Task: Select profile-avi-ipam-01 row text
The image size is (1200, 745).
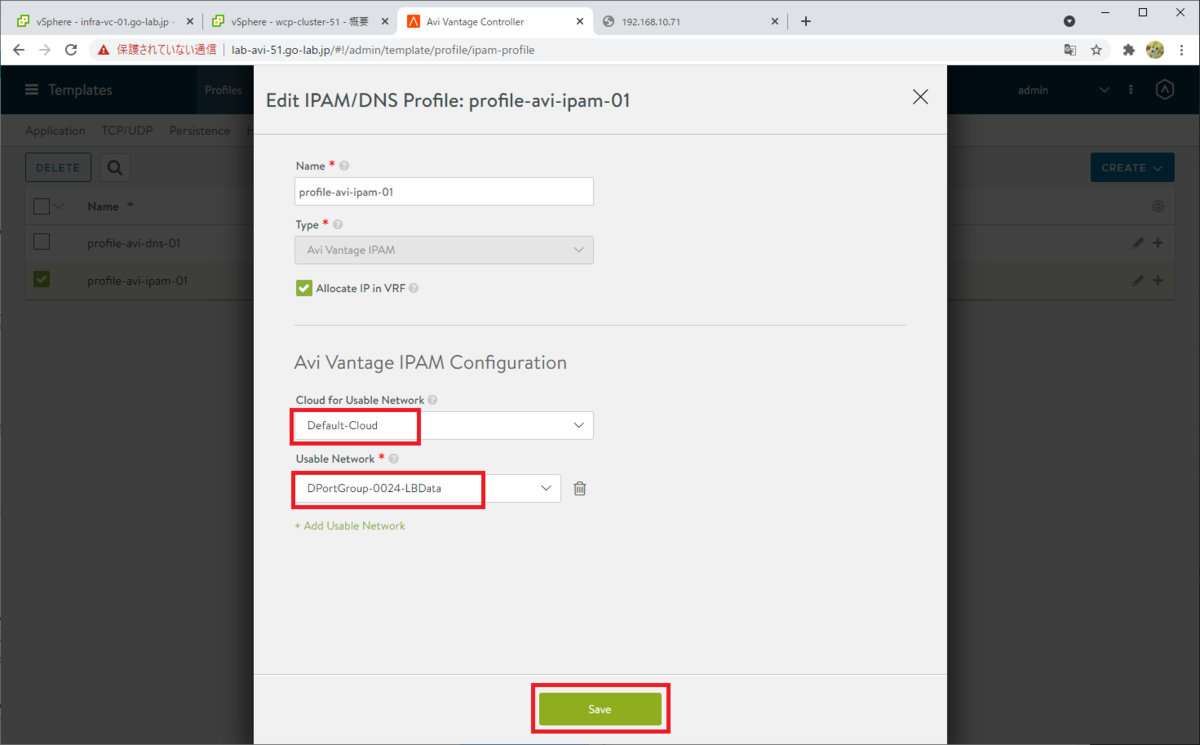Action: tap(137, 281)
